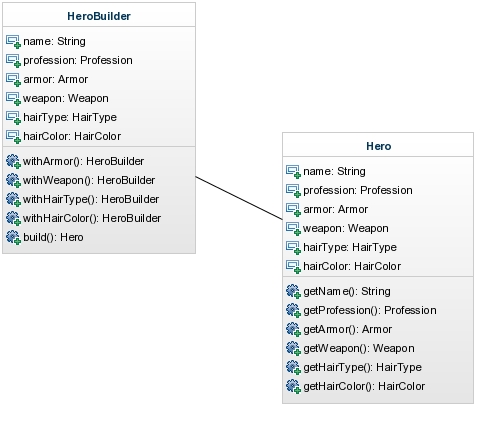Select the Hero class title header
Image resolution: width=493 pixels, height=423 pixels.
[x=379, y=146]
